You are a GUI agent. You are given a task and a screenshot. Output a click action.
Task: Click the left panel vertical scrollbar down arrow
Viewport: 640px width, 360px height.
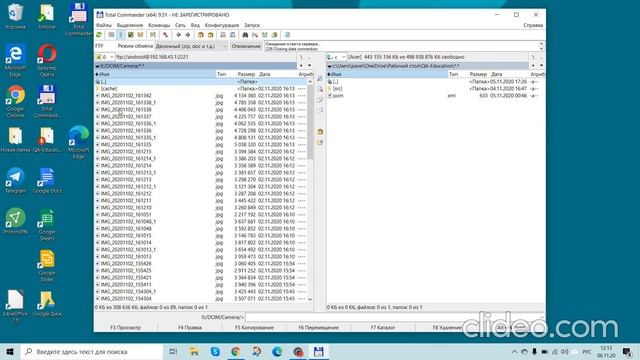click(x=310, y=299)
